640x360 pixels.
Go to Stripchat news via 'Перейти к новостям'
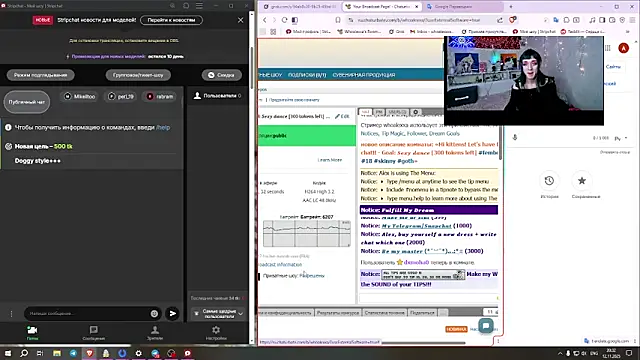click(x=171, y=20)
